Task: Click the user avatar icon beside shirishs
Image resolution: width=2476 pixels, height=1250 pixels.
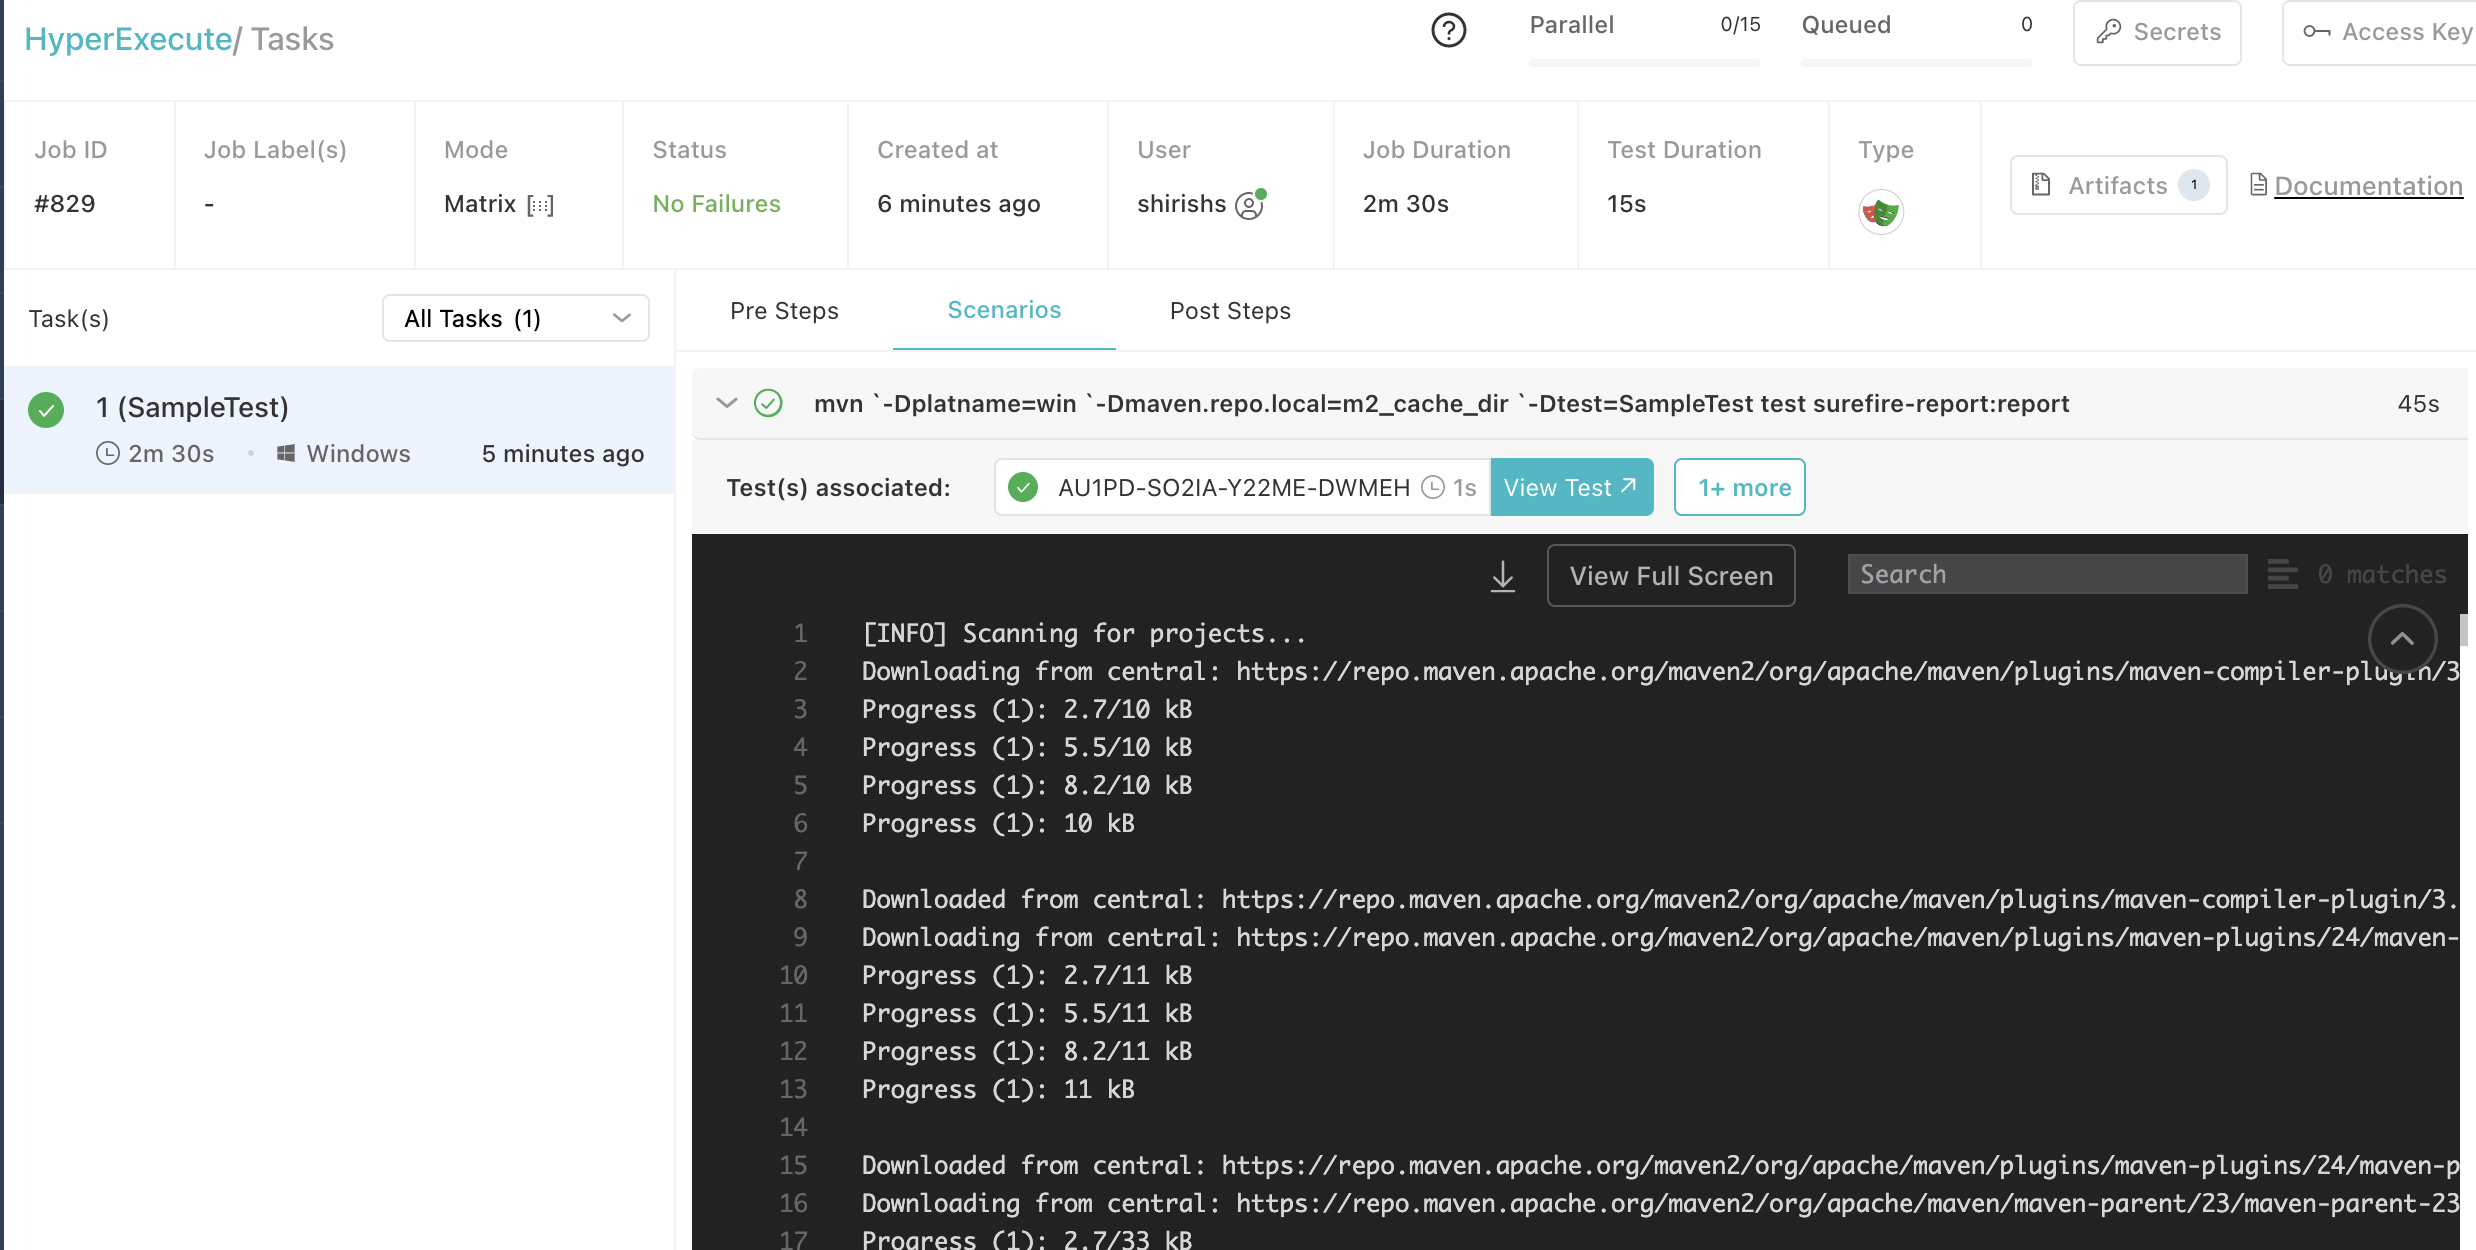Action: (1250, 204)
